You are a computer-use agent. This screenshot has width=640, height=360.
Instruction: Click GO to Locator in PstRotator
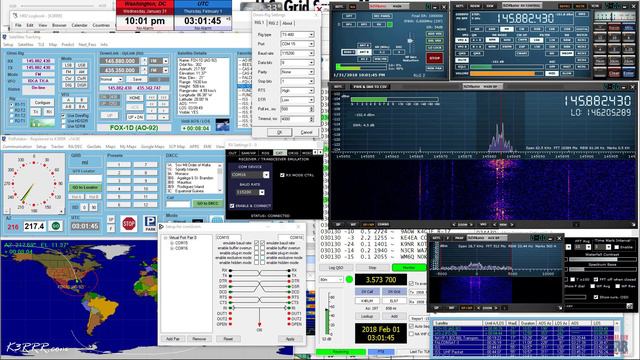point(85,187)
